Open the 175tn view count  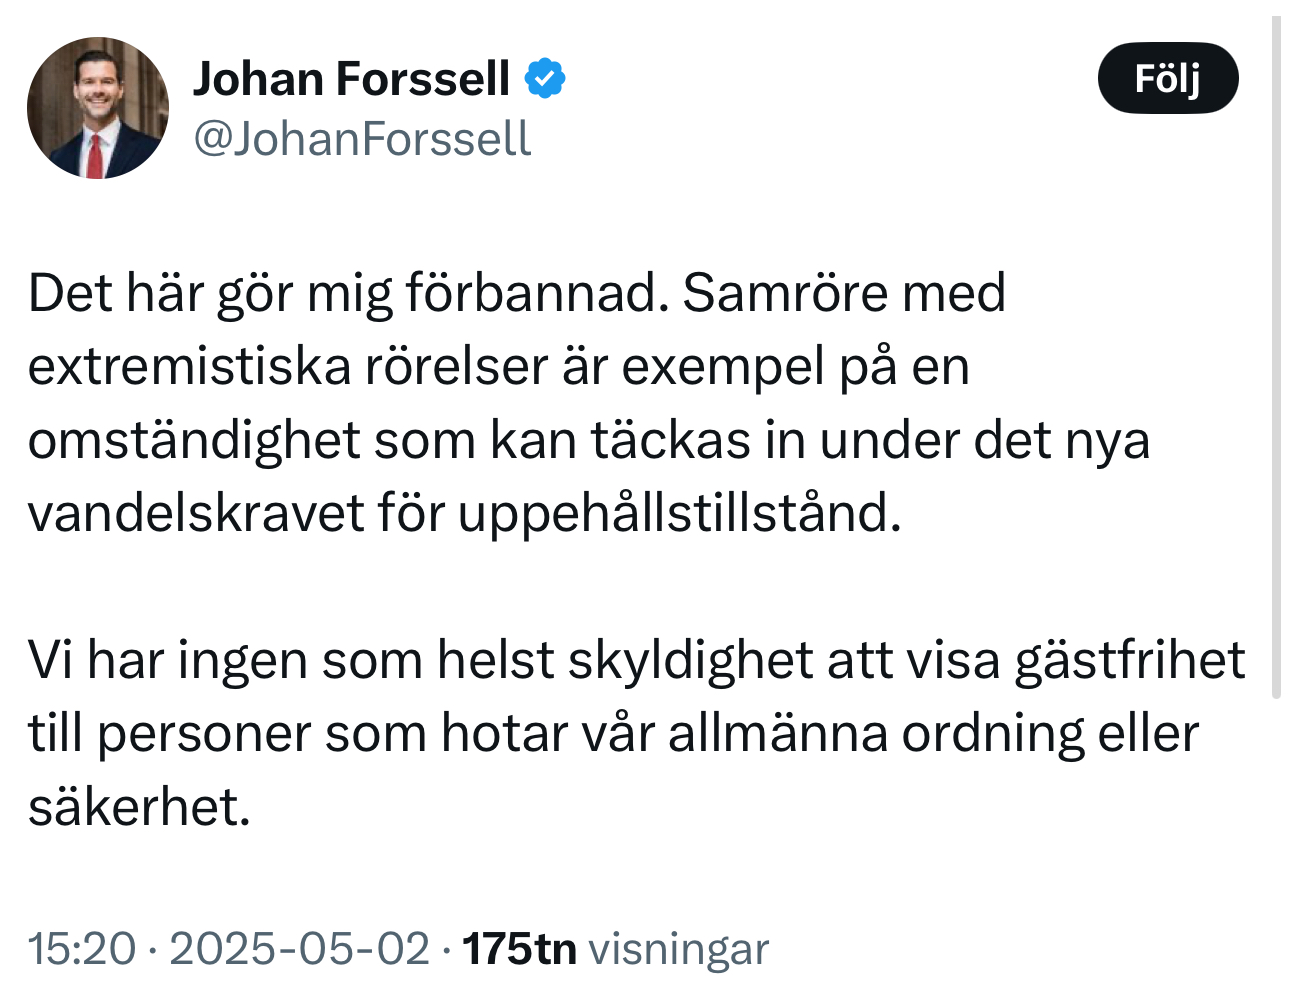520,948
